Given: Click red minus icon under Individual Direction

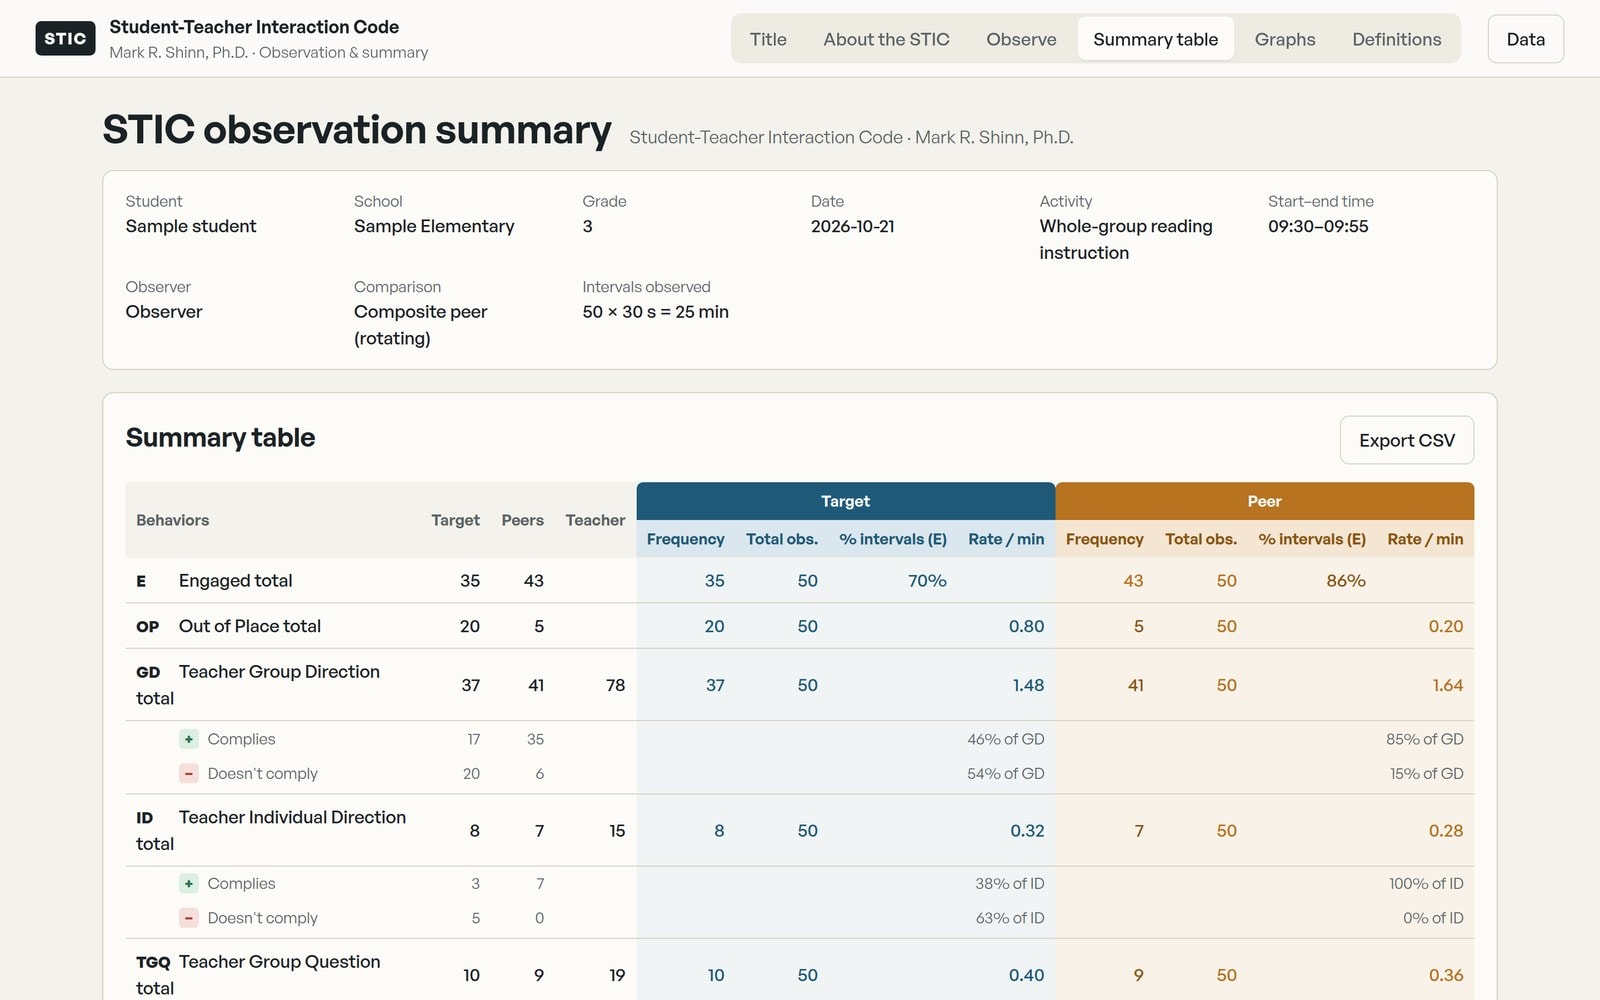Looking at the screenshot, I should point(189,917).
